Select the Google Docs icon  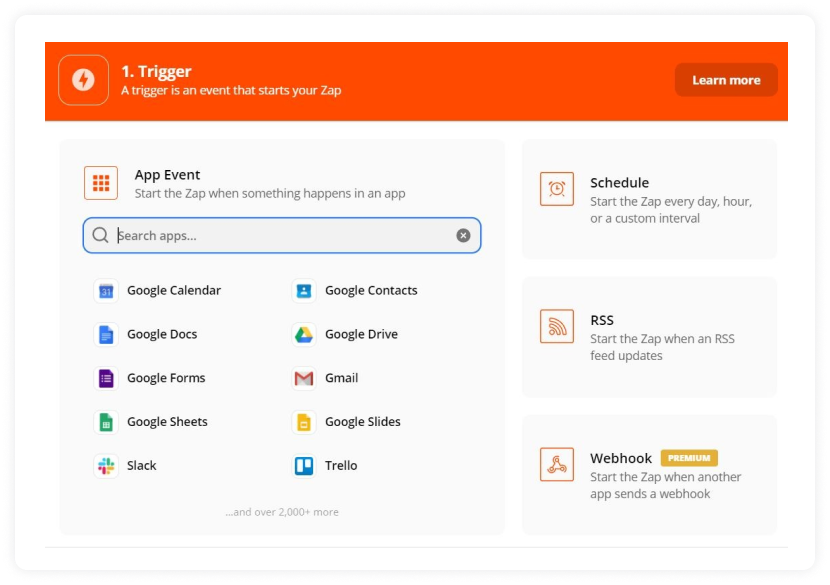(106, 335)
